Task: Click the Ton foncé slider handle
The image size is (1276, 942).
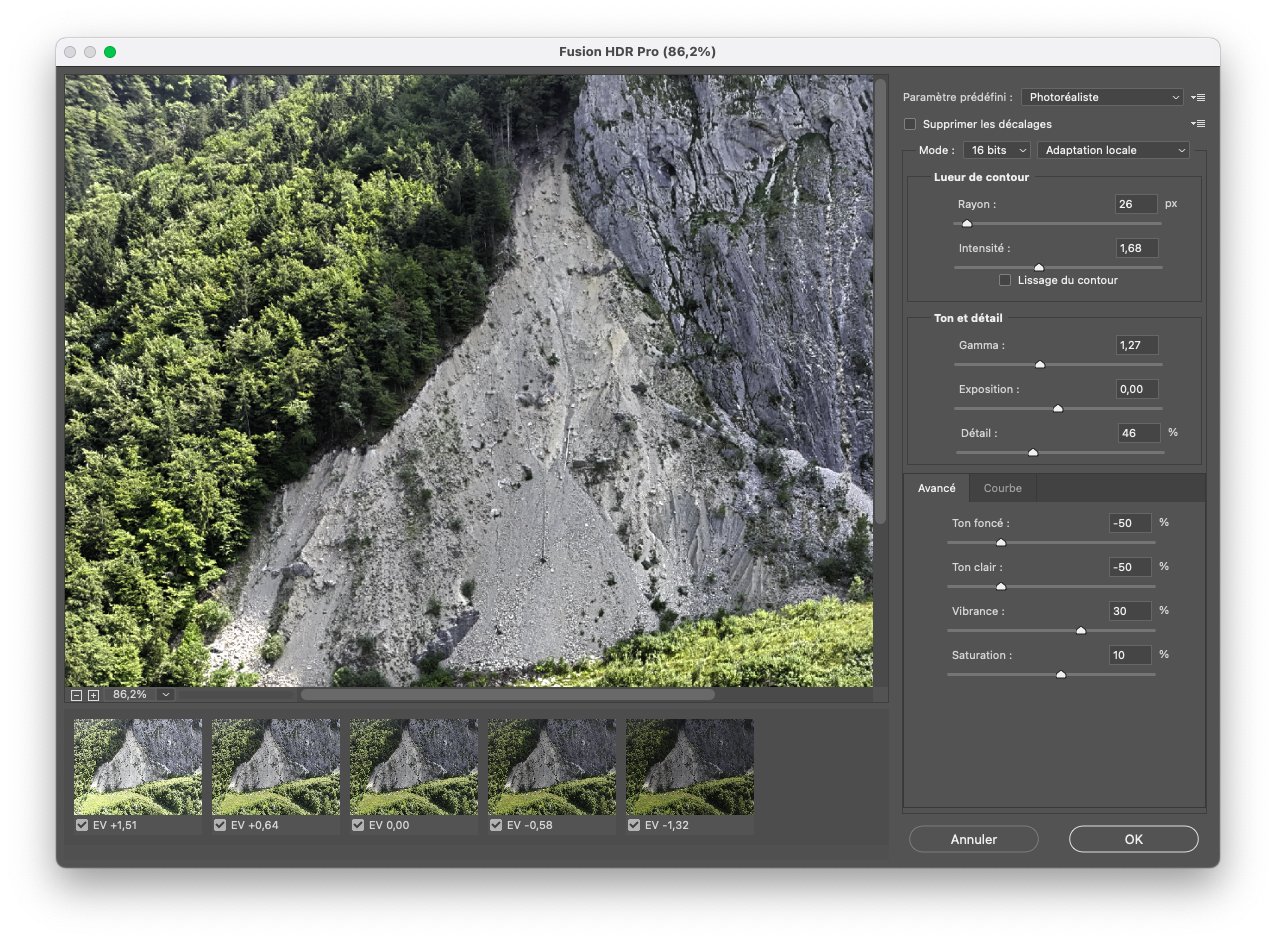Action: coord(1000,543)
